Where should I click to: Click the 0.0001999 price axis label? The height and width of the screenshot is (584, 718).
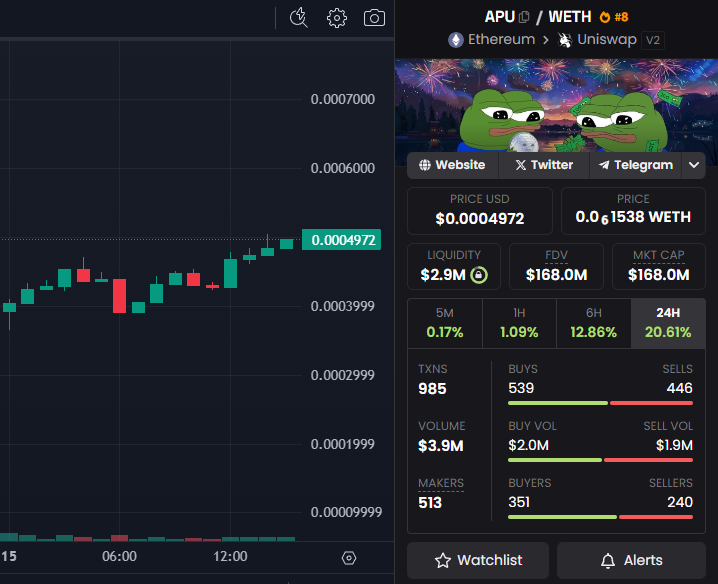click(x=343, y=444)
